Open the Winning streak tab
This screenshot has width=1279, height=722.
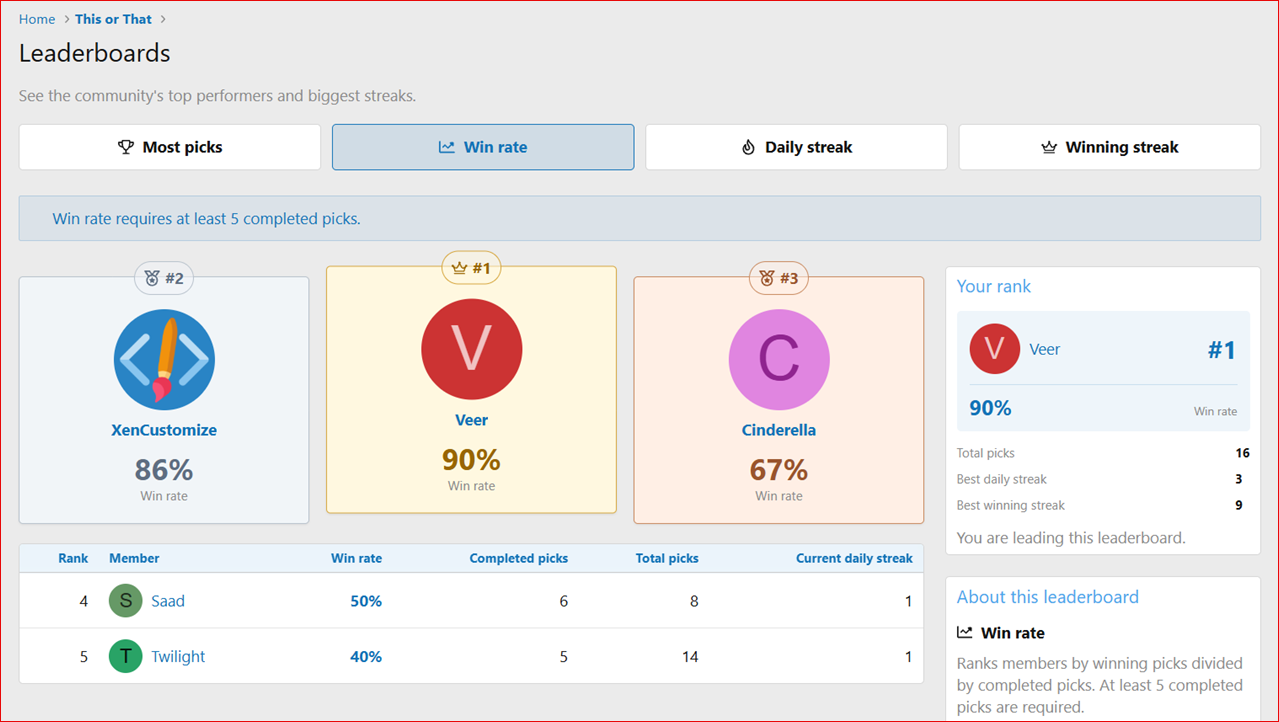(x=1110, y=147)
